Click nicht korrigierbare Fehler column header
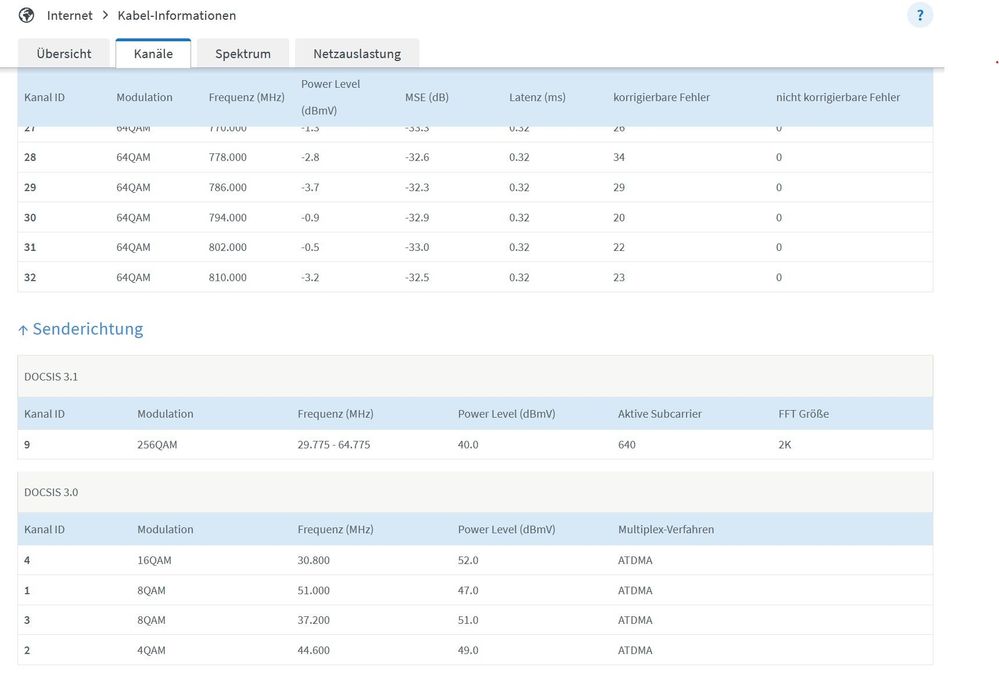The height and width of the screenshot is (675, 999). click(x=838, y=97)
